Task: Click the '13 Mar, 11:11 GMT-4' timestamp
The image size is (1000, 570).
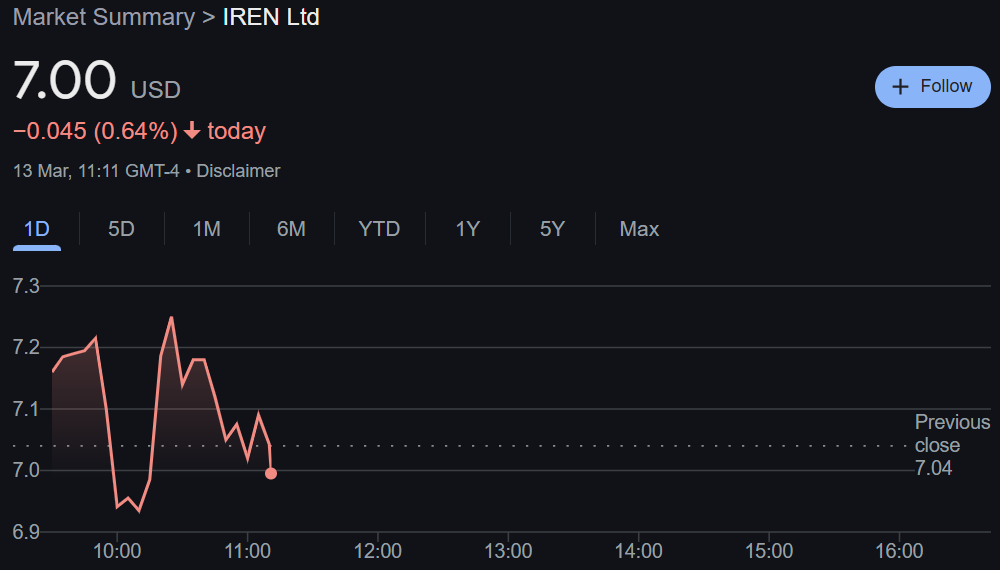Action: [96, 171]
